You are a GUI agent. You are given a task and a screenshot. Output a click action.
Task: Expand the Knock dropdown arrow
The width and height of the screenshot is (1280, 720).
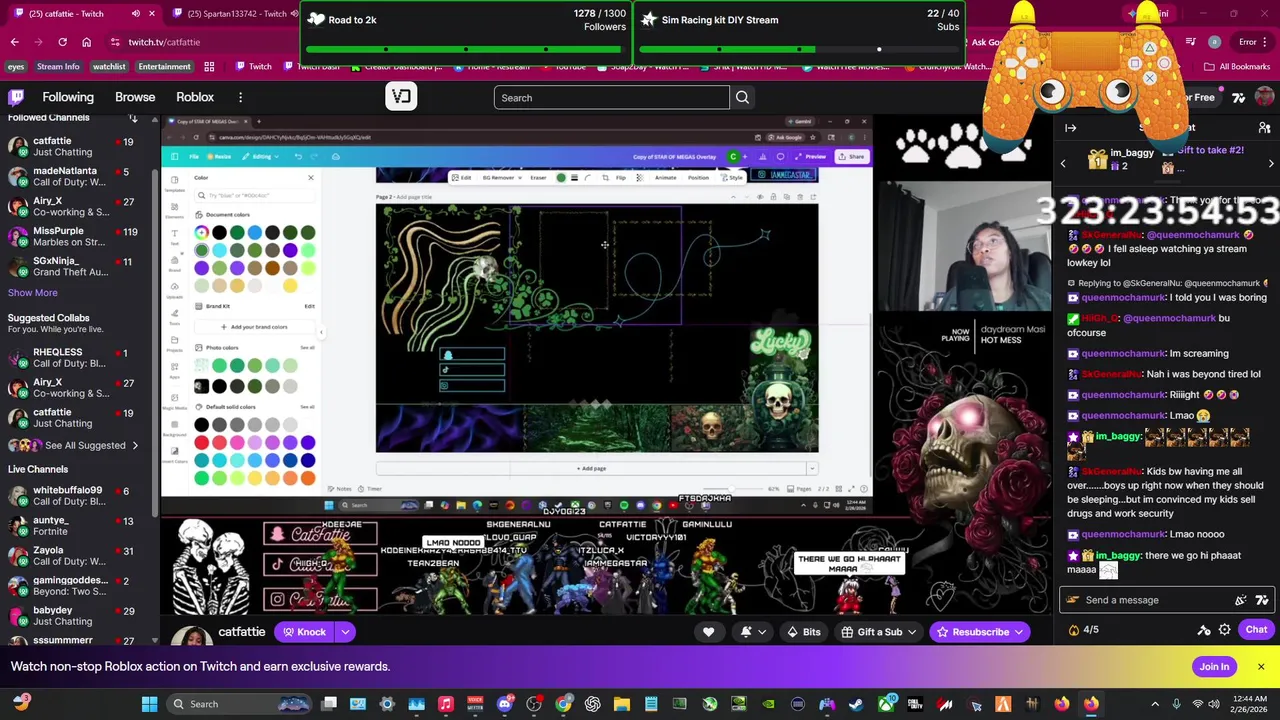point(345,632)
